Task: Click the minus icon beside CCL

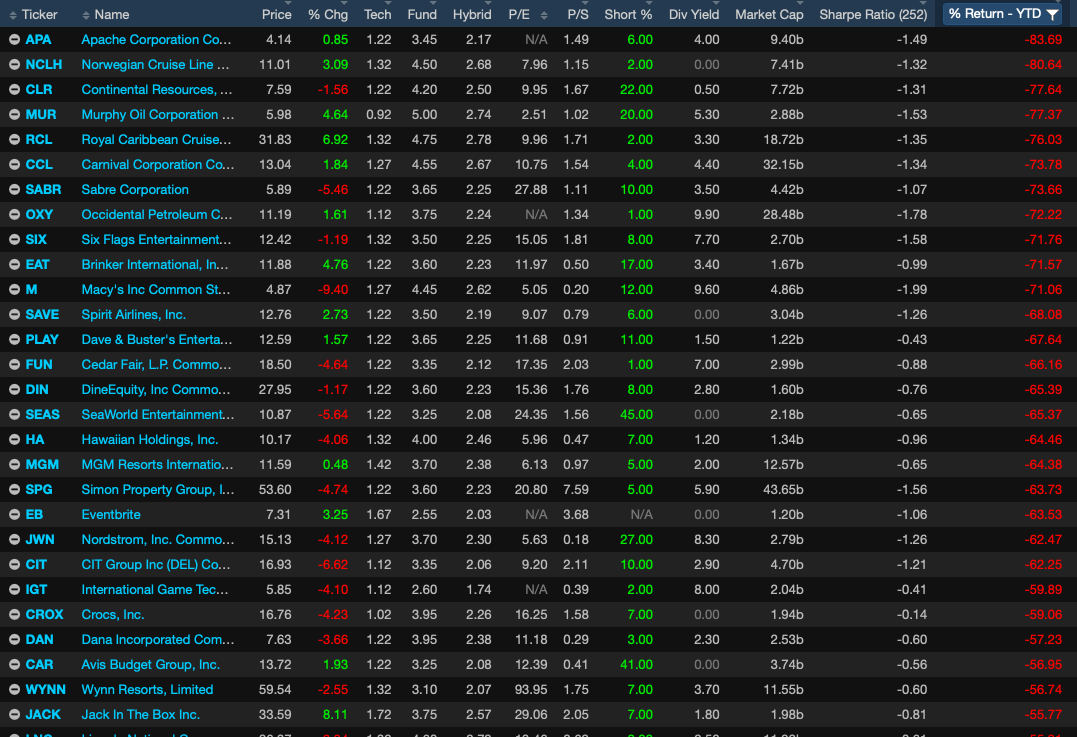Action: click(14, 165)
